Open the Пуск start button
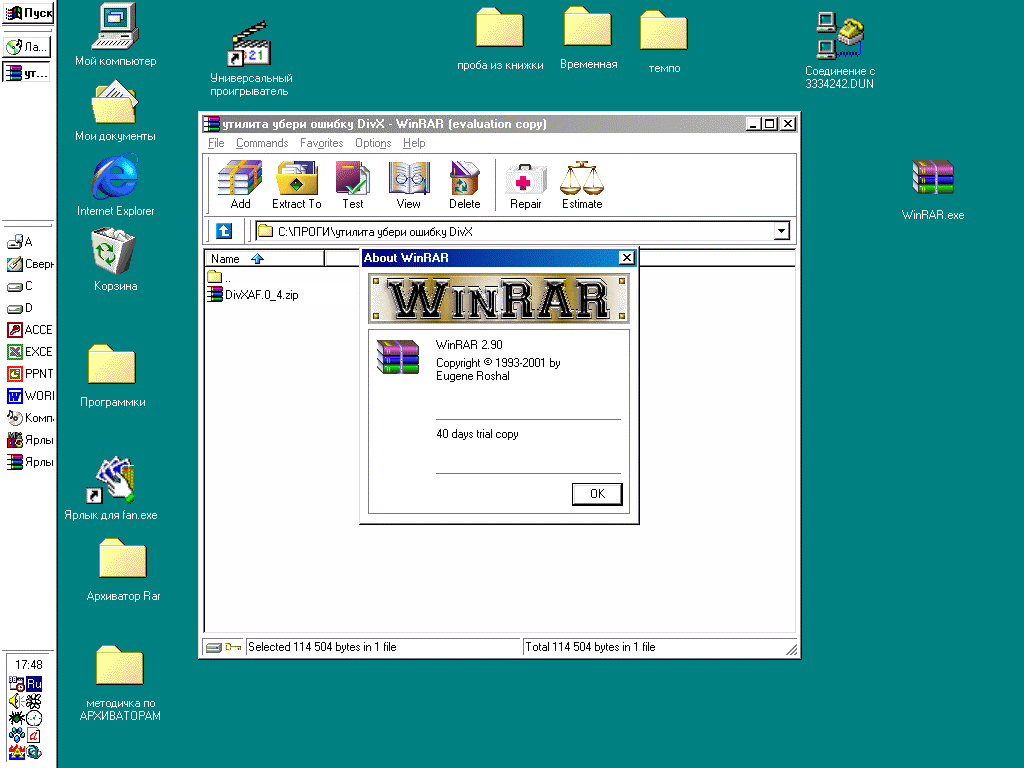The width and height of the screenshot is (1024, 768). [x=28, y=12]
